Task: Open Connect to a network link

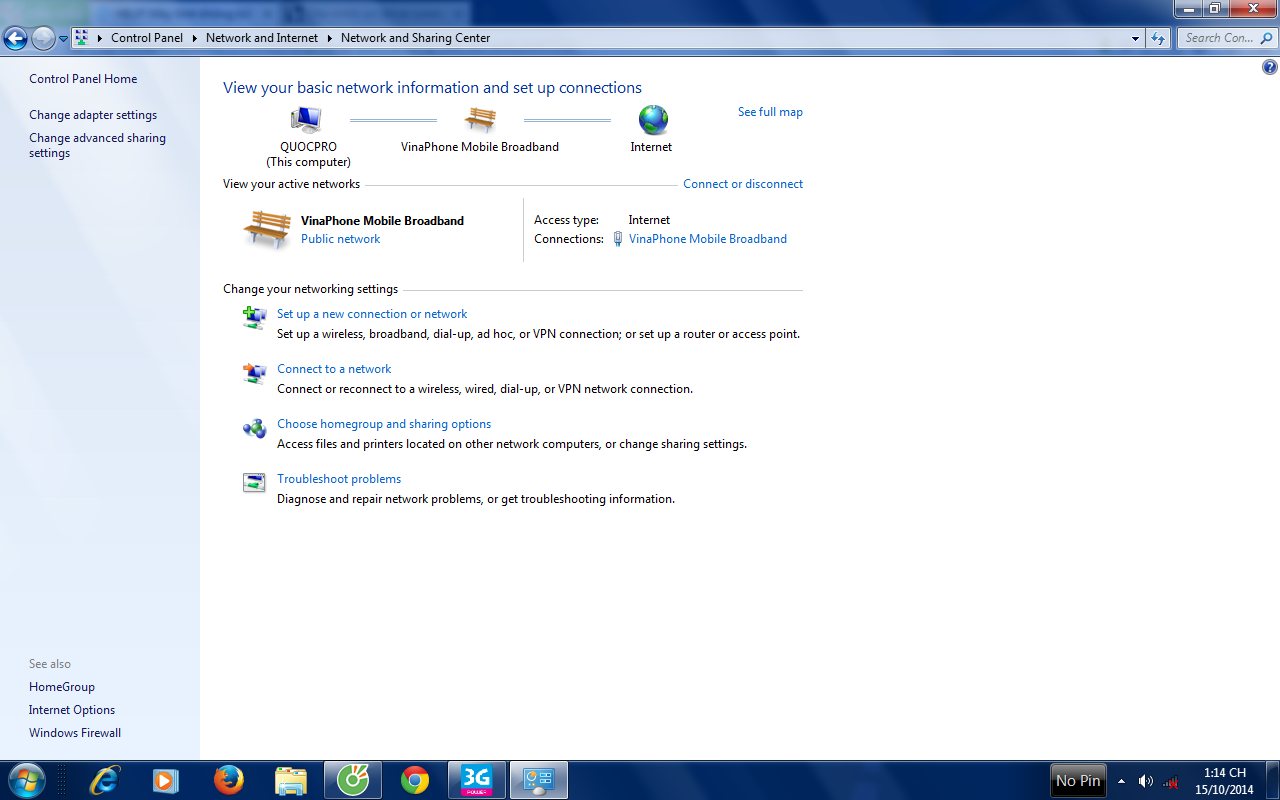Action: coord(334,369)
